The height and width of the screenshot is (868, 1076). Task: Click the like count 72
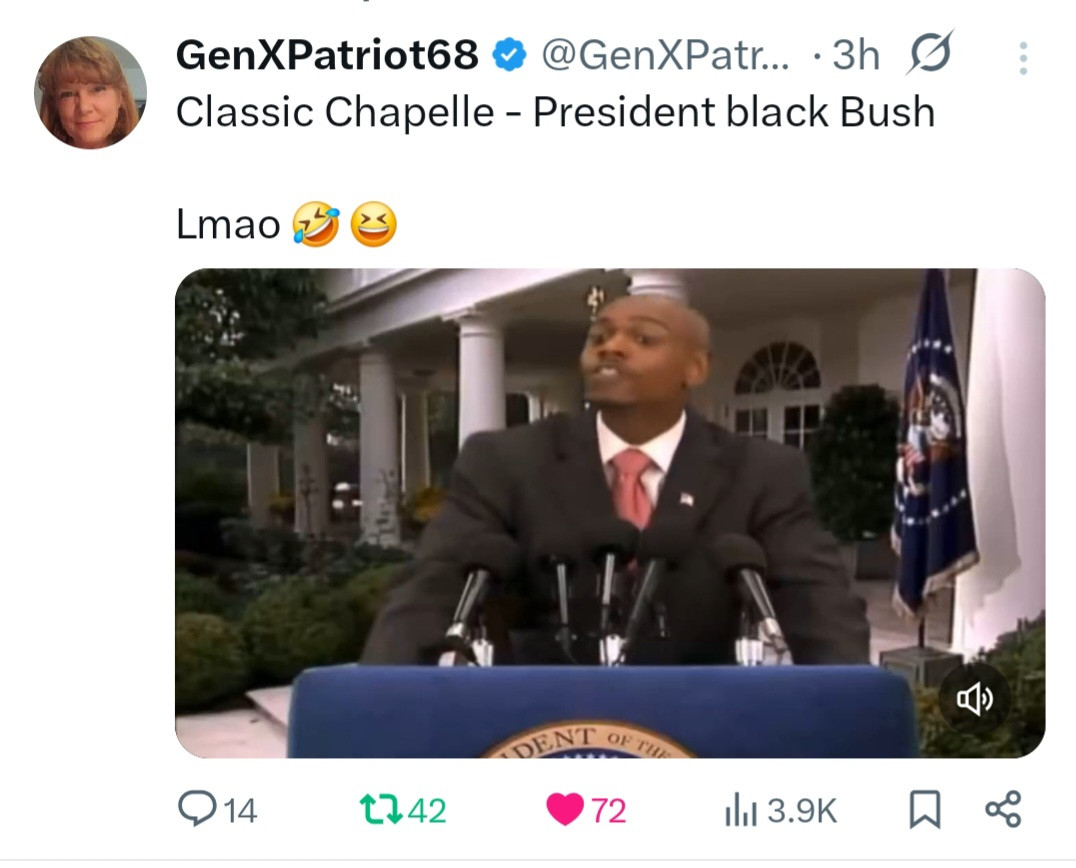tap(609, 811)
